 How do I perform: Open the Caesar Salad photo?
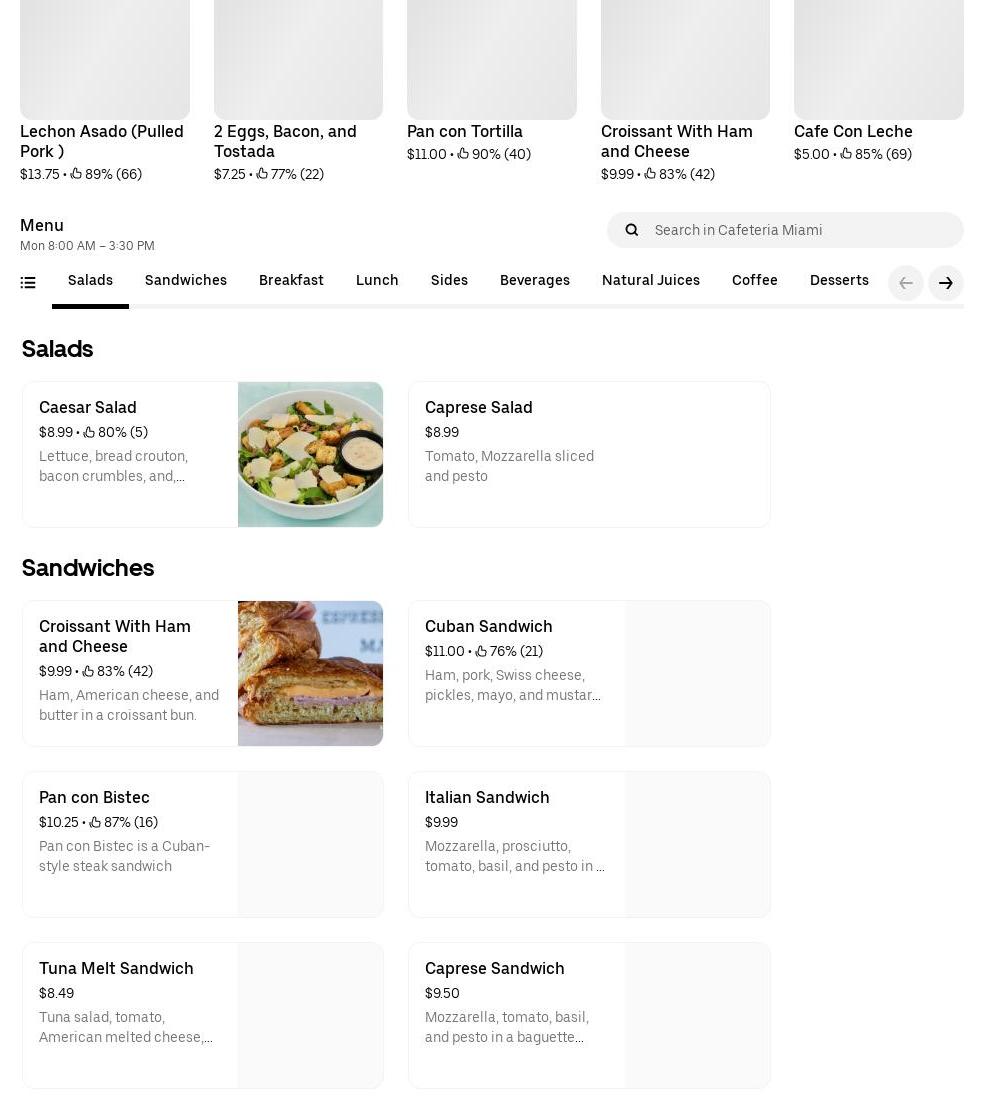coord(310,454)
